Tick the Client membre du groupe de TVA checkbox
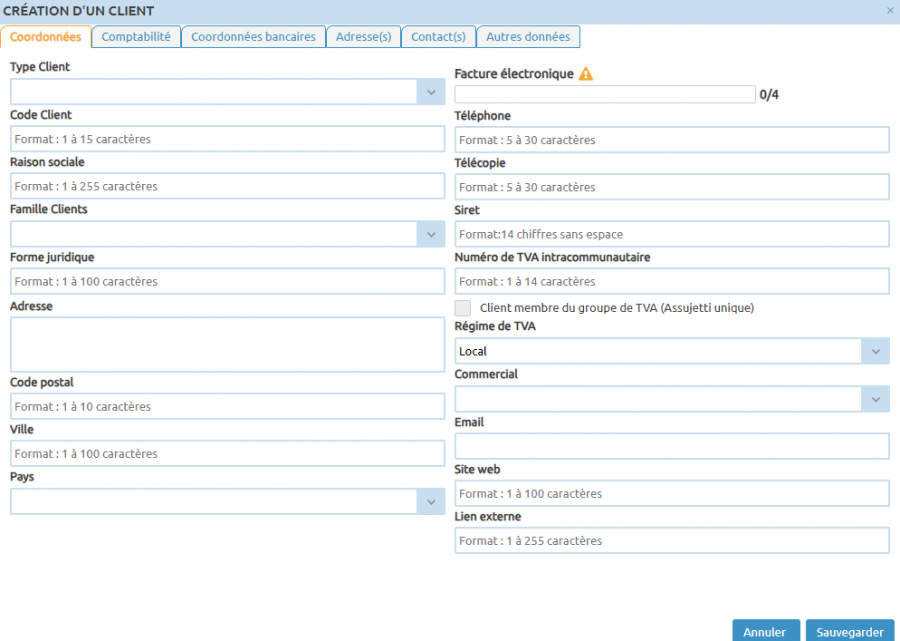Screen dimensions: 900x641 pyautogui.click(x=463, y=308)
